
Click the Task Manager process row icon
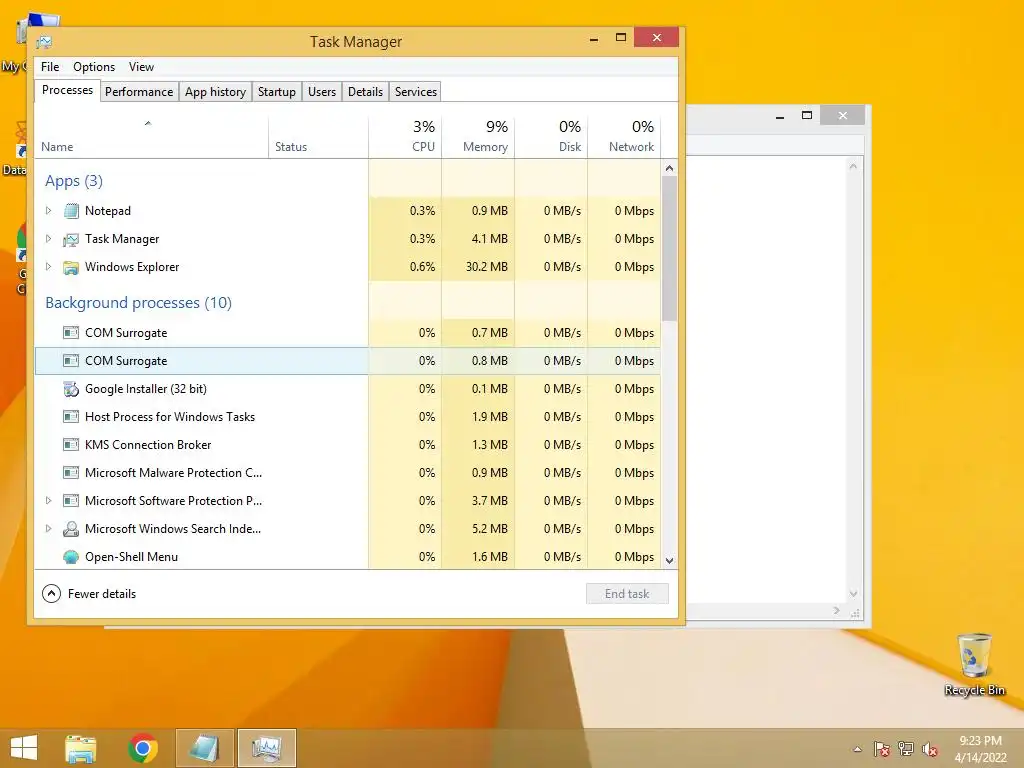tap(71, 240)
